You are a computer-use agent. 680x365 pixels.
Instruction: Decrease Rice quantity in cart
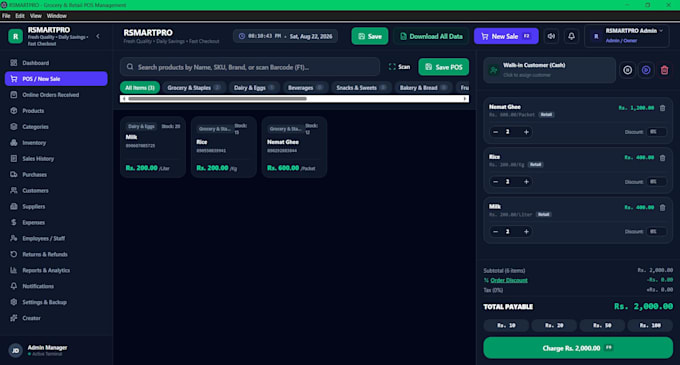pos(495,182)
